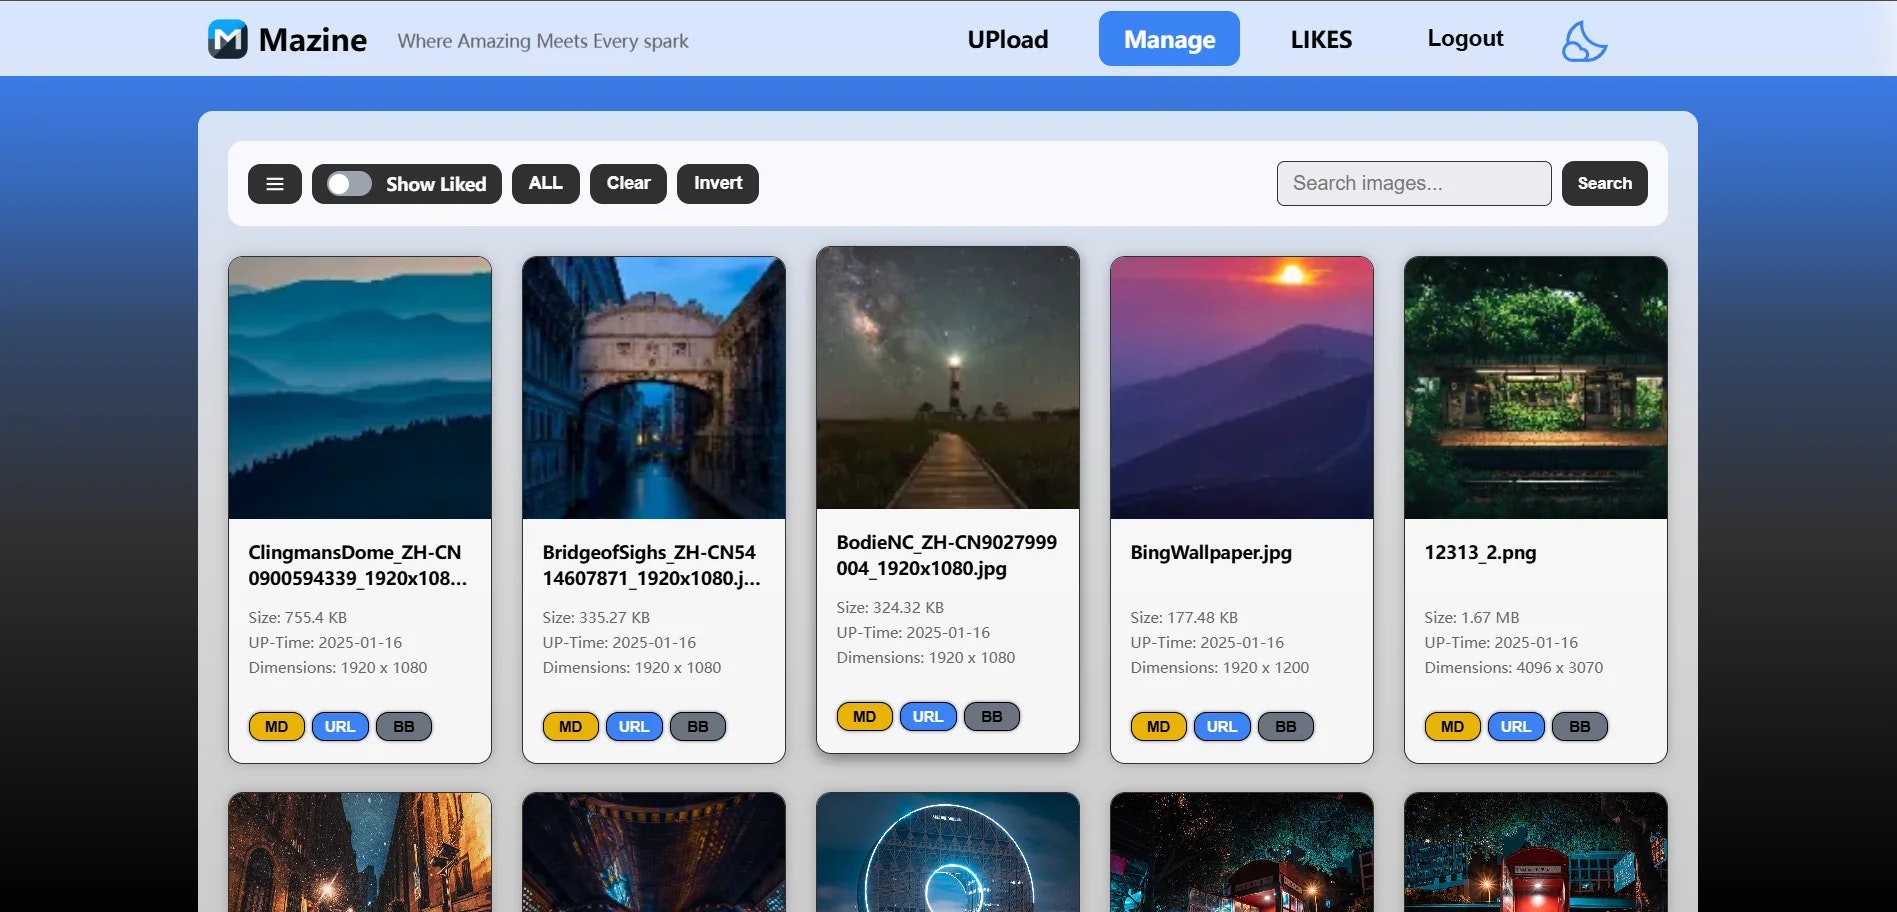Copy URL for 12313_2.png
1897x912 pixels.
click(1516, 726)
